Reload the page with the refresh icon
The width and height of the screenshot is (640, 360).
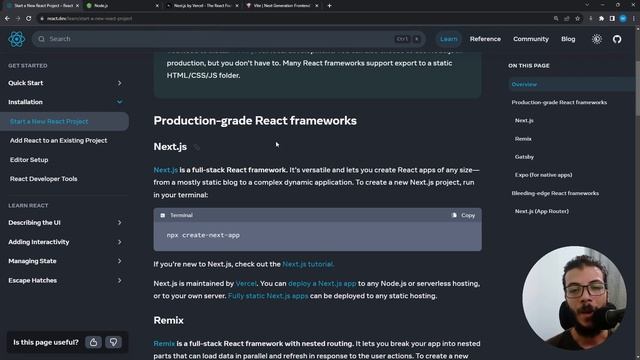click(29, 18)
